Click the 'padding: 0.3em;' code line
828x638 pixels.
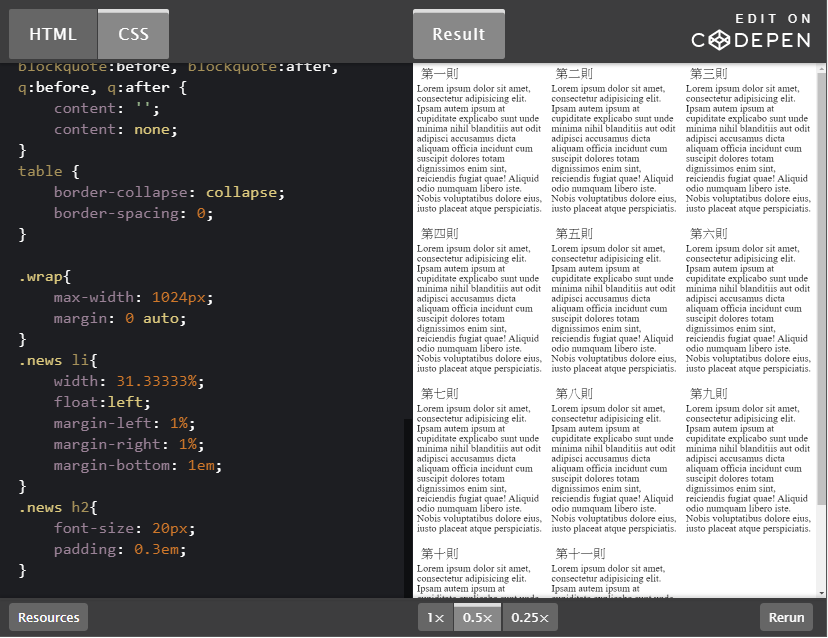pos(120,549)
